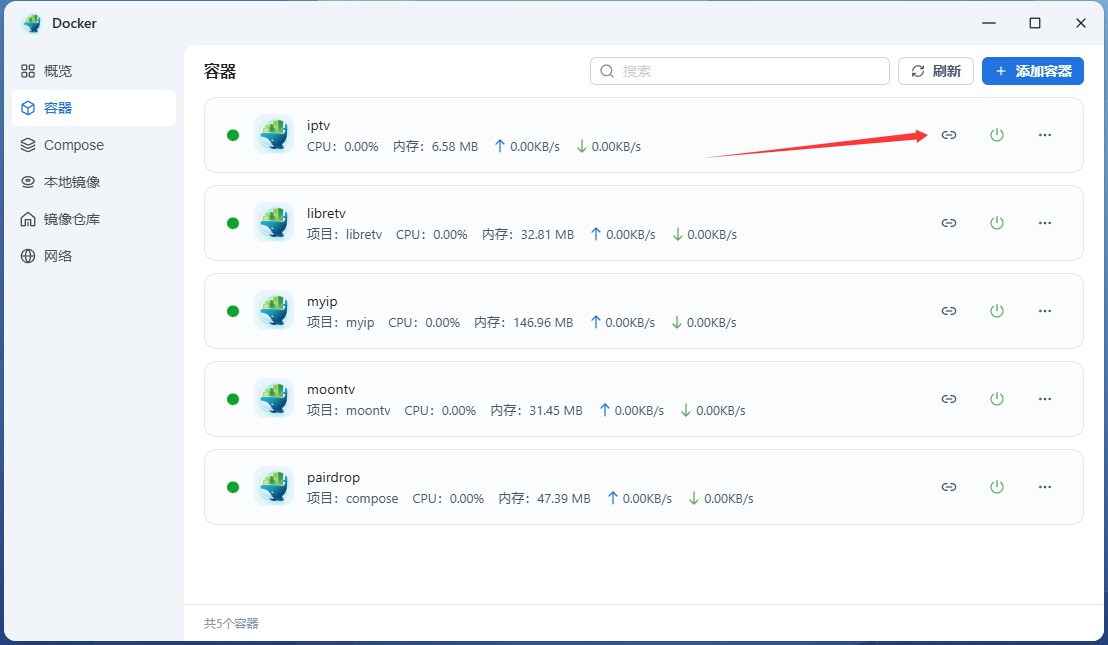
Task: Expand more options for iptv container
Action: coord(1044,135)
